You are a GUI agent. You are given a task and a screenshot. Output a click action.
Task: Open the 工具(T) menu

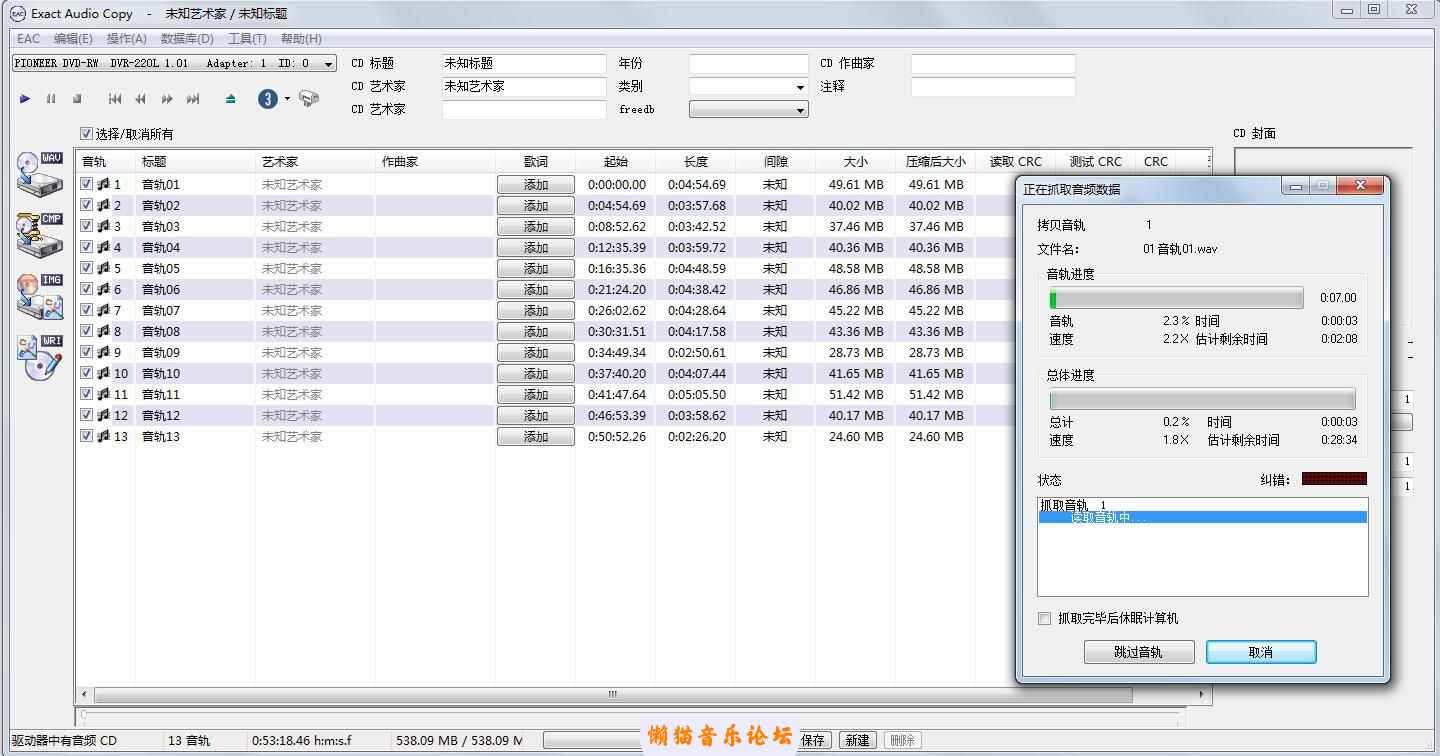pos(247,39)
